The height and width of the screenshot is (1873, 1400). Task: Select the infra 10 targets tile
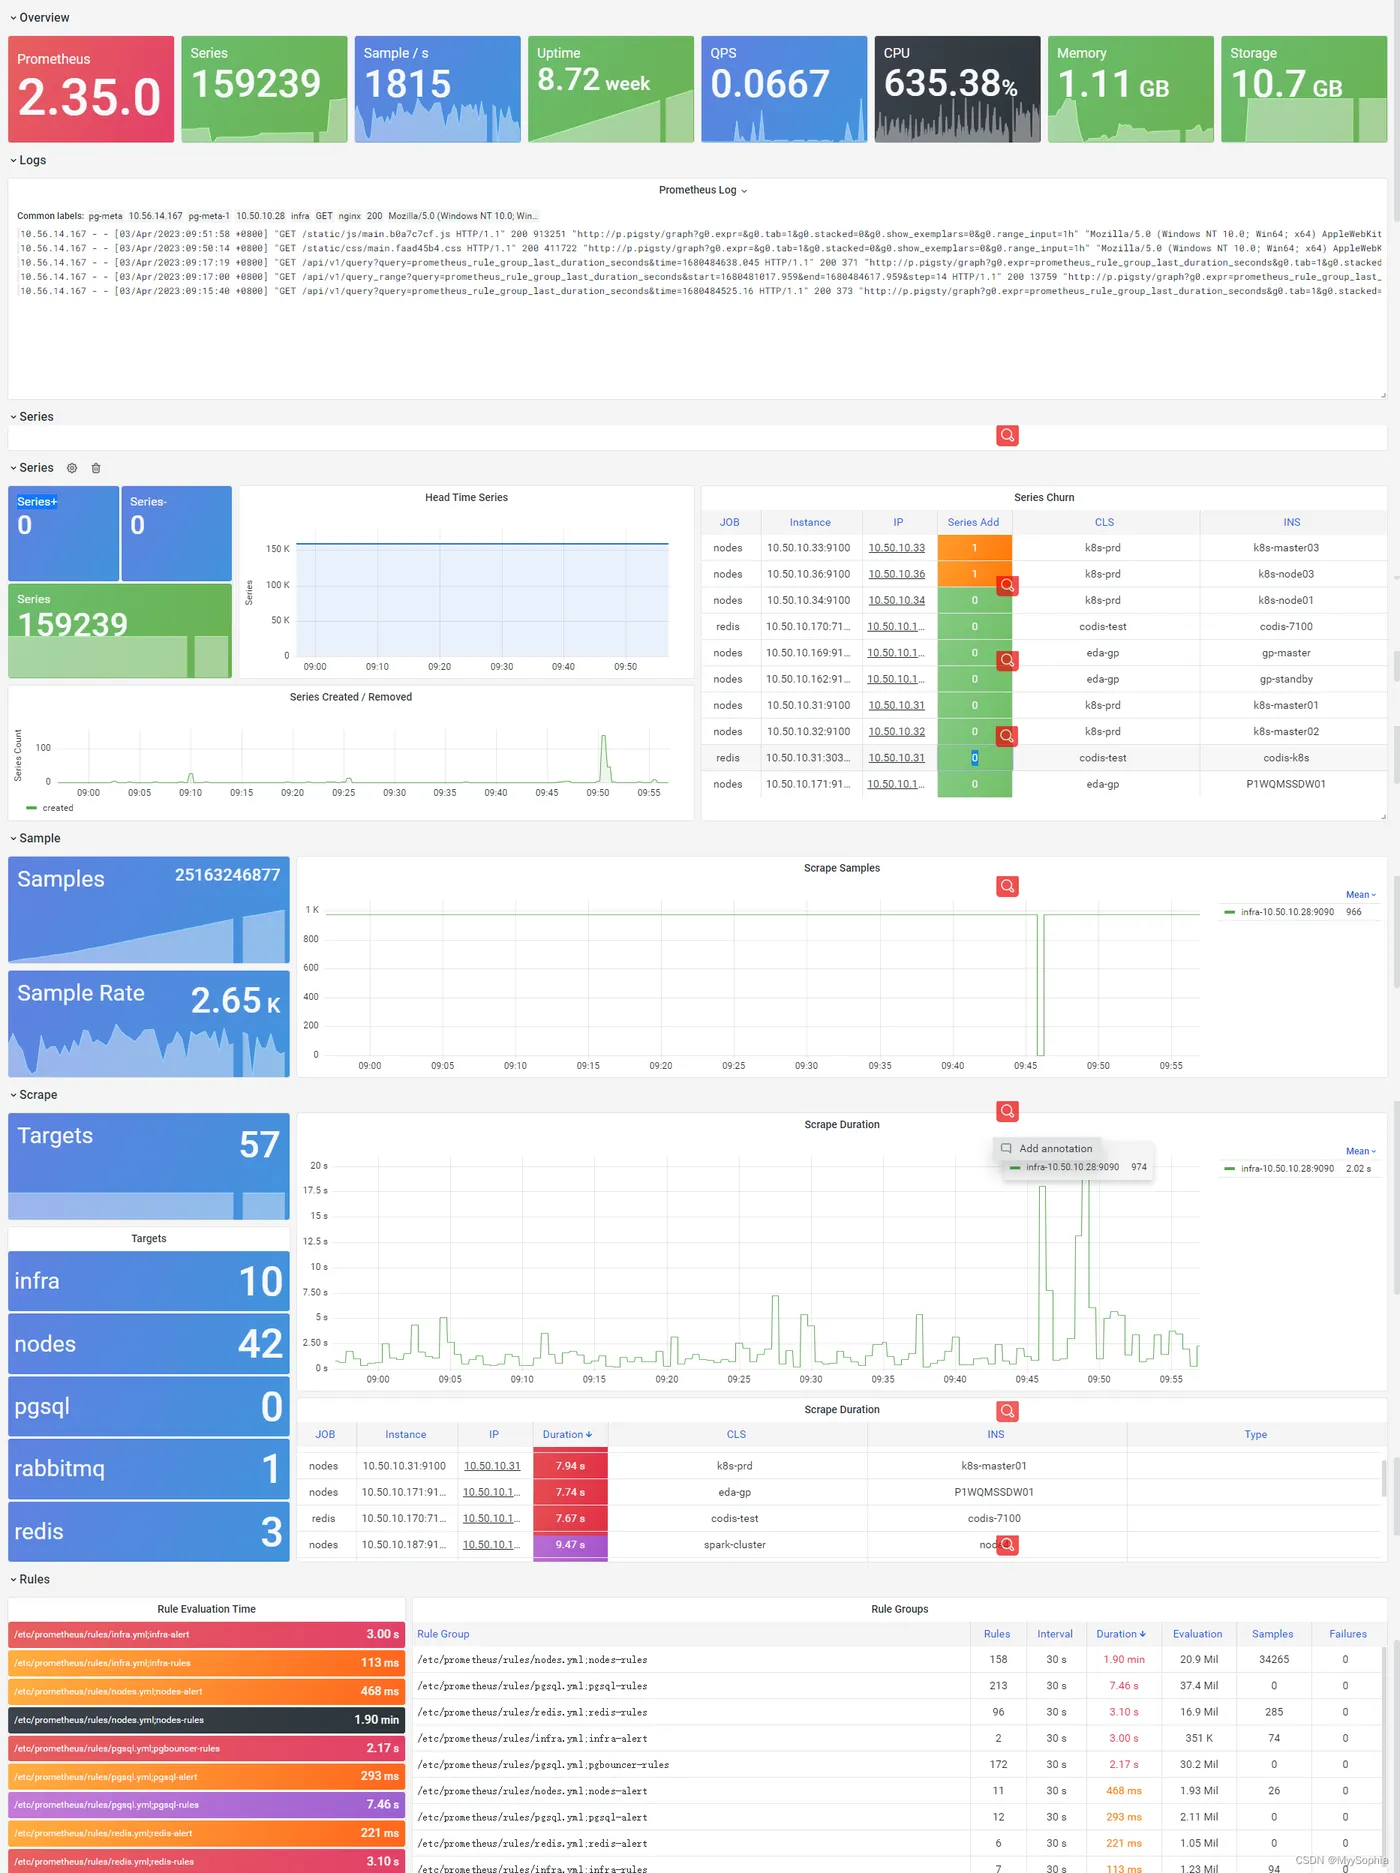149,1281
